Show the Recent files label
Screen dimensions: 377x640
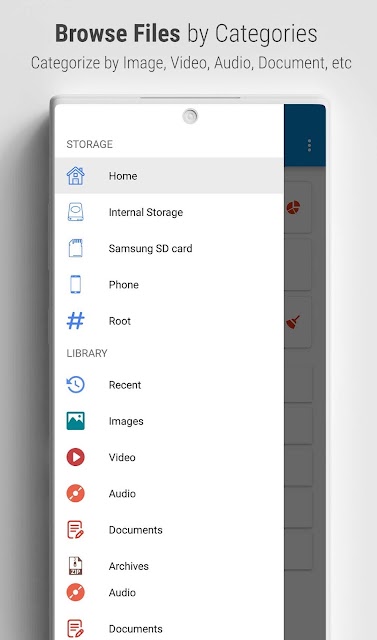point(125,385)
